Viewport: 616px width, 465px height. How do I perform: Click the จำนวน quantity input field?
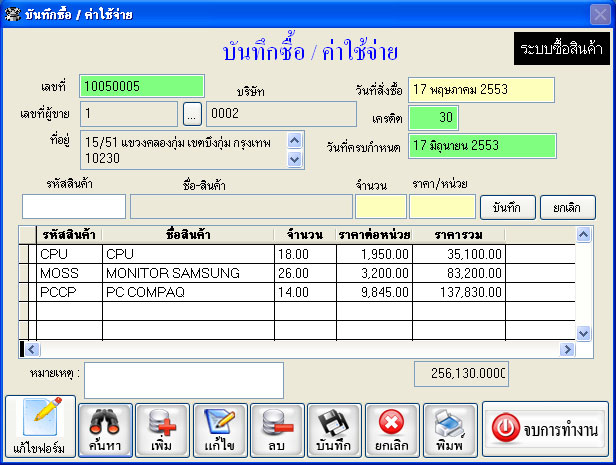point(381,206)
